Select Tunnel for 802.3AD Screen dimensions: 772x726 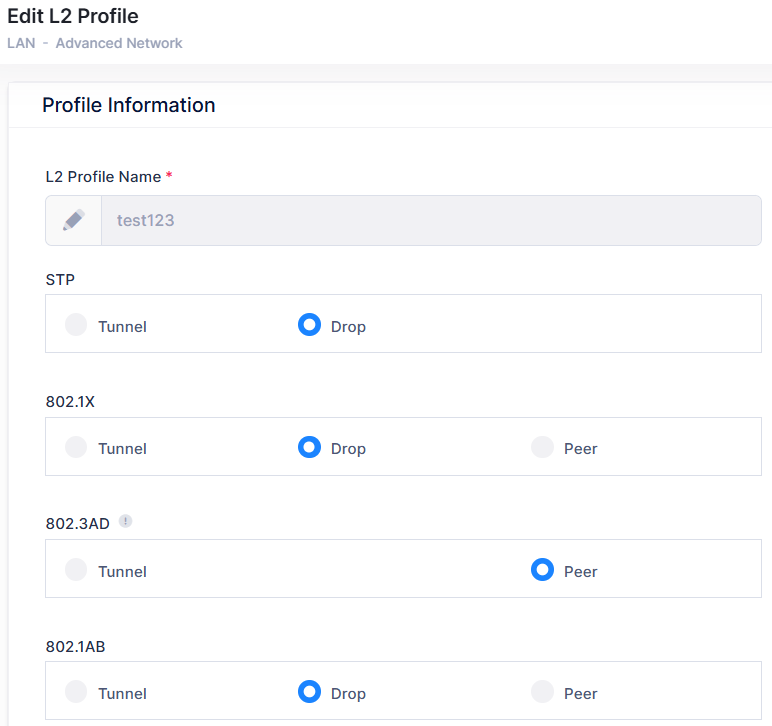click(76, 570)
